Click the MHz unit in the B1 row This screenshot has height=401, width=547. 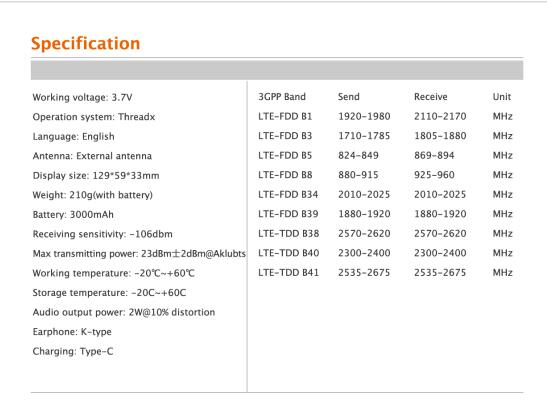(502, 116)
